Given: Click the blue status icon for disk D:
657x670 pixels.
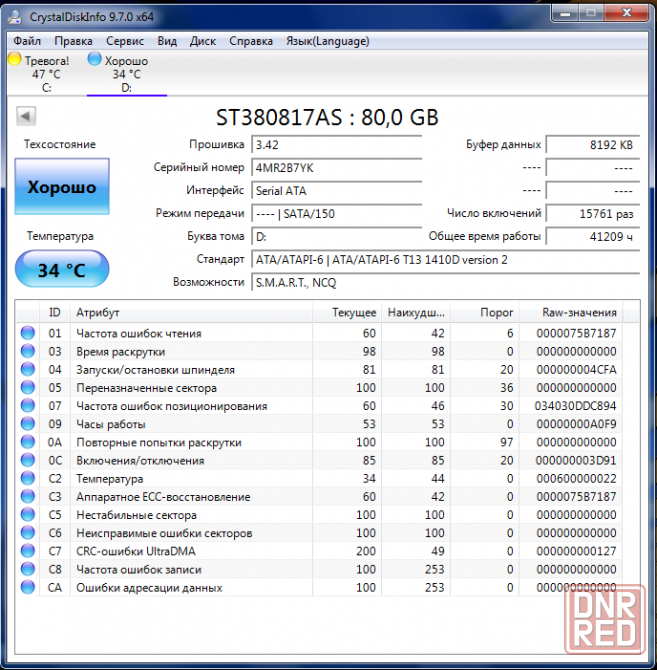Looking at the screenshot, I should click(x=95, y=60).
